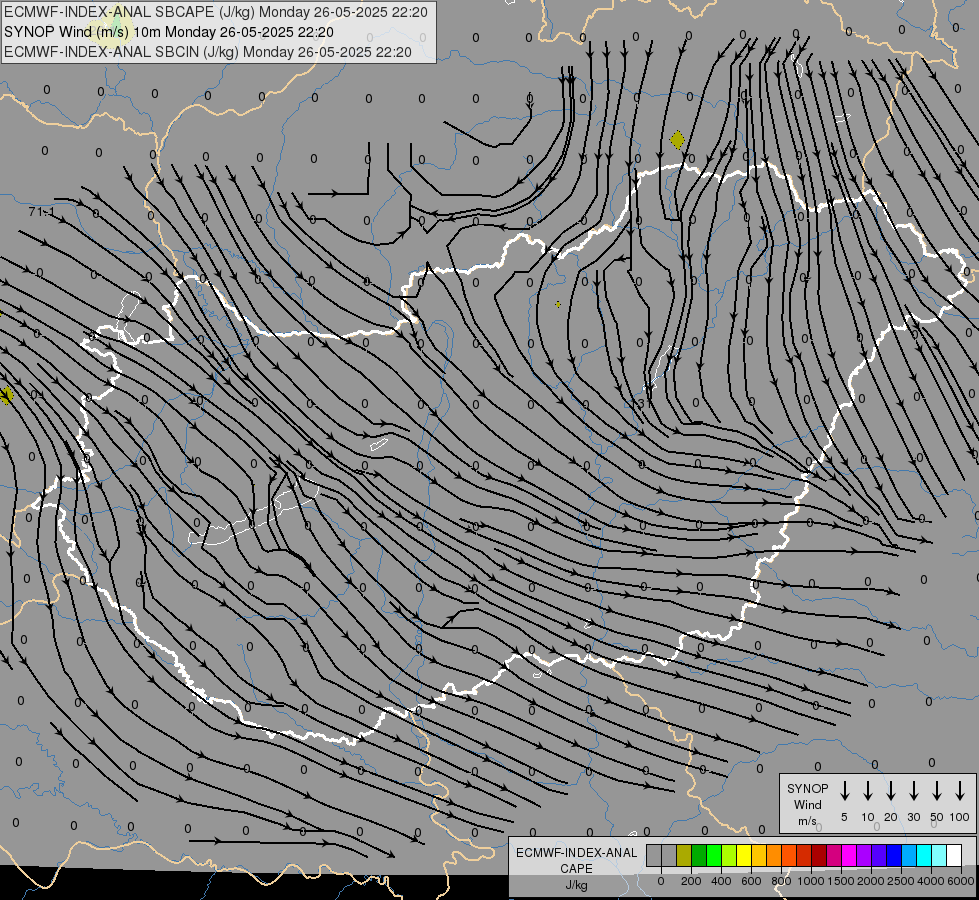Viewport: 979px width, 900px height.
Task: Click the 1500 tick label on the CAPE scale
Action: (x=841, y=881)
